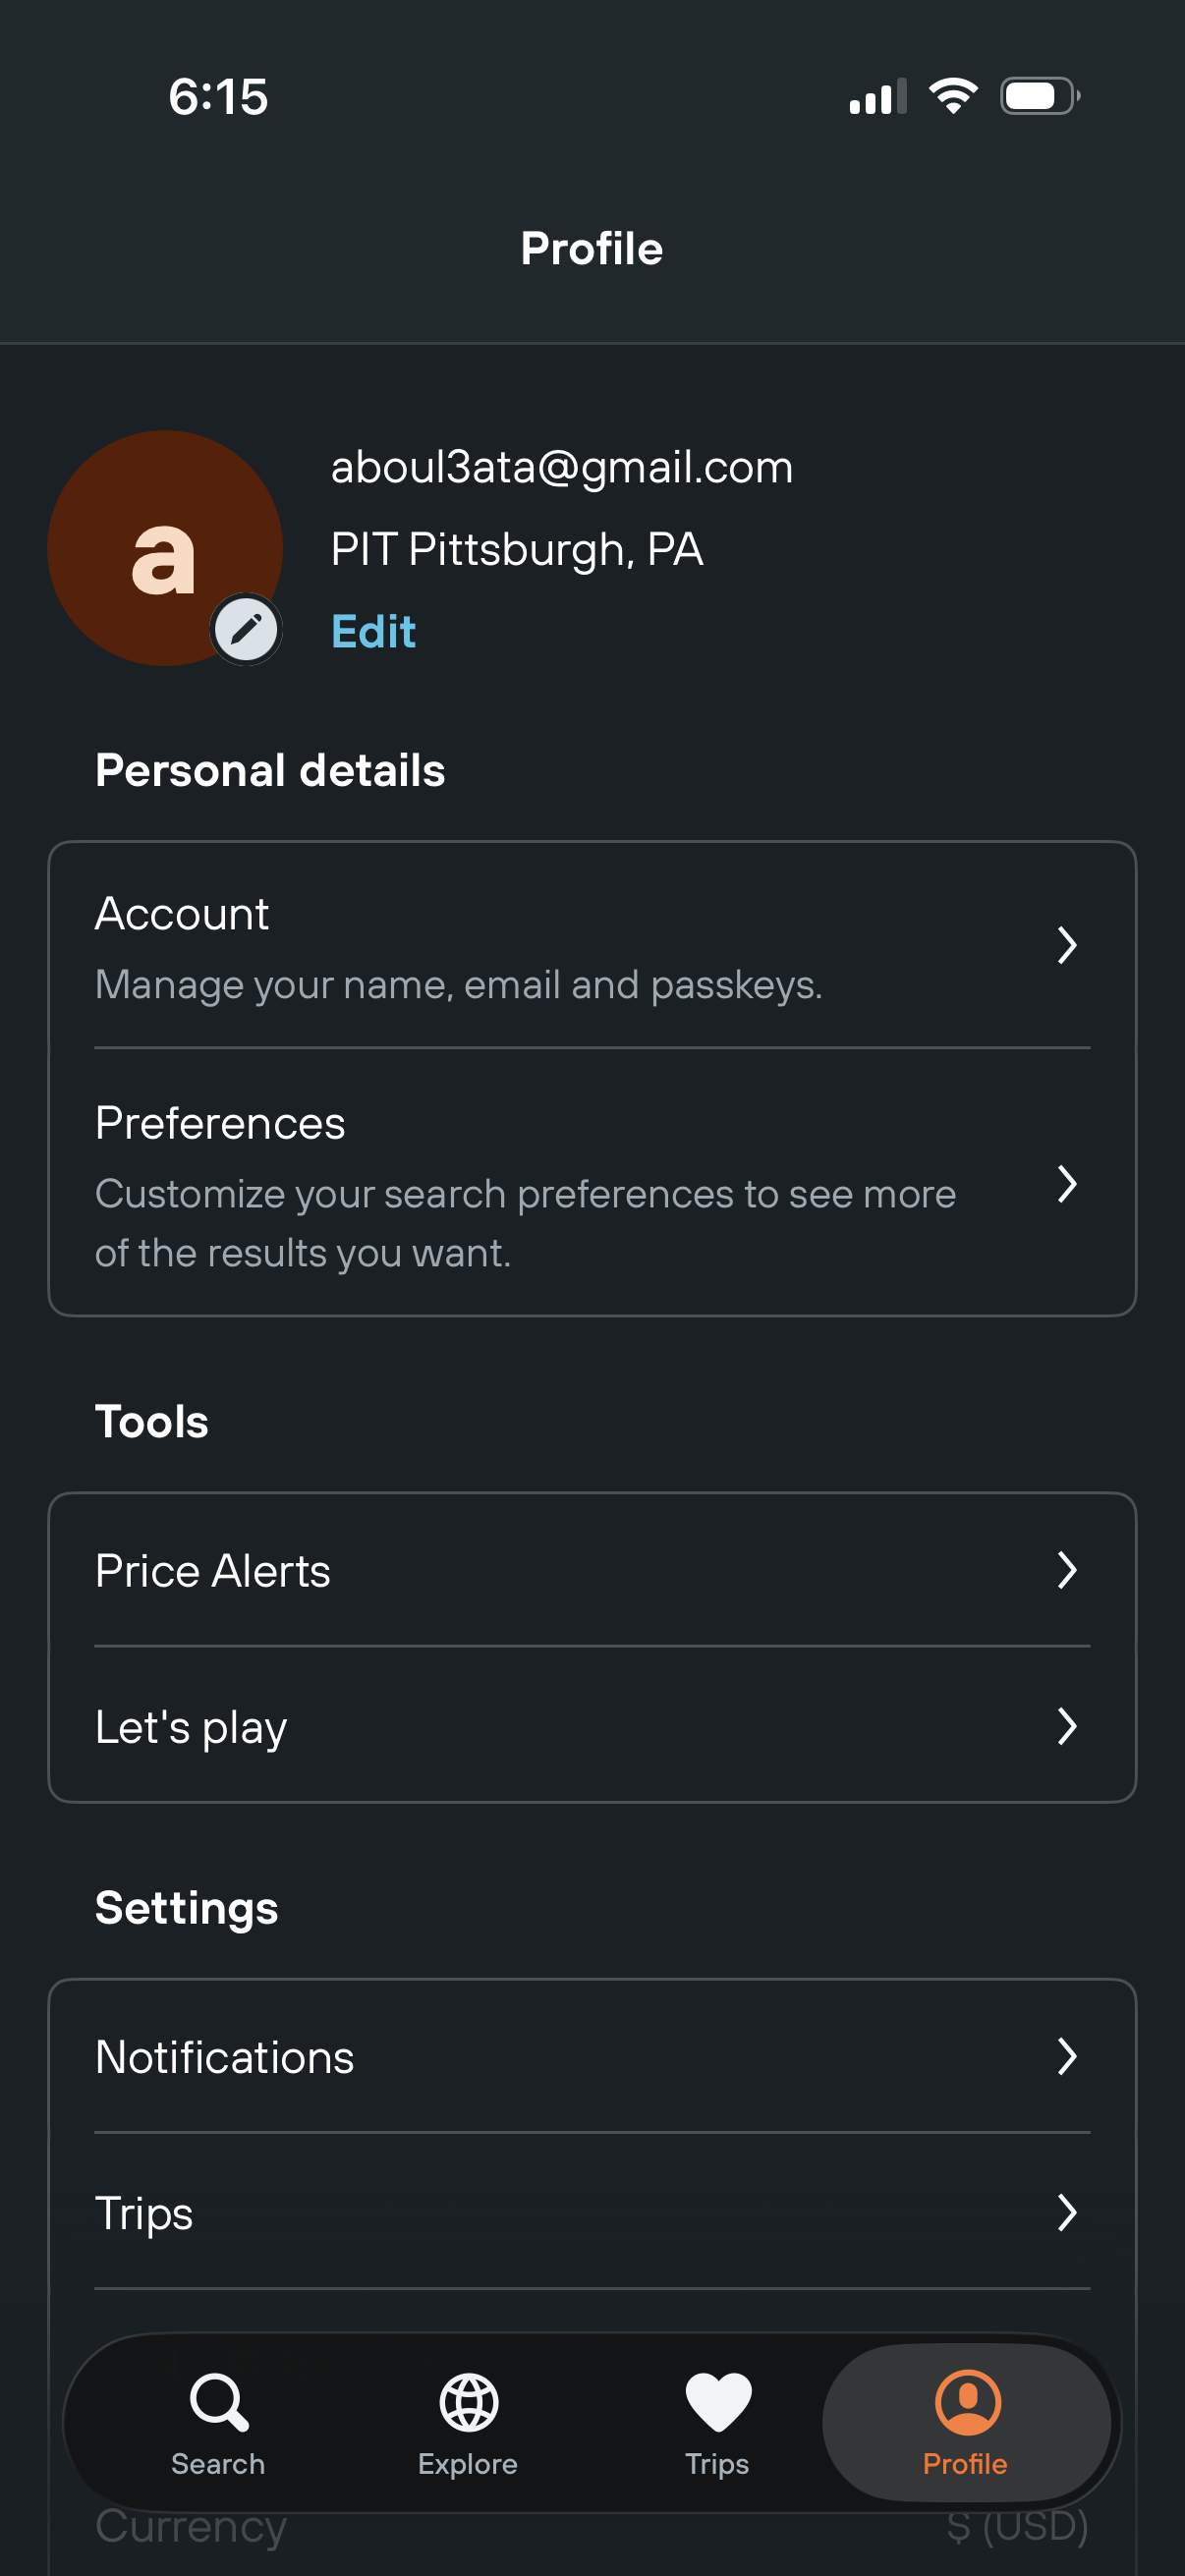Expand Price Alerts with its chevron arrow

pyautogui.click(x=1067, y=1570)
